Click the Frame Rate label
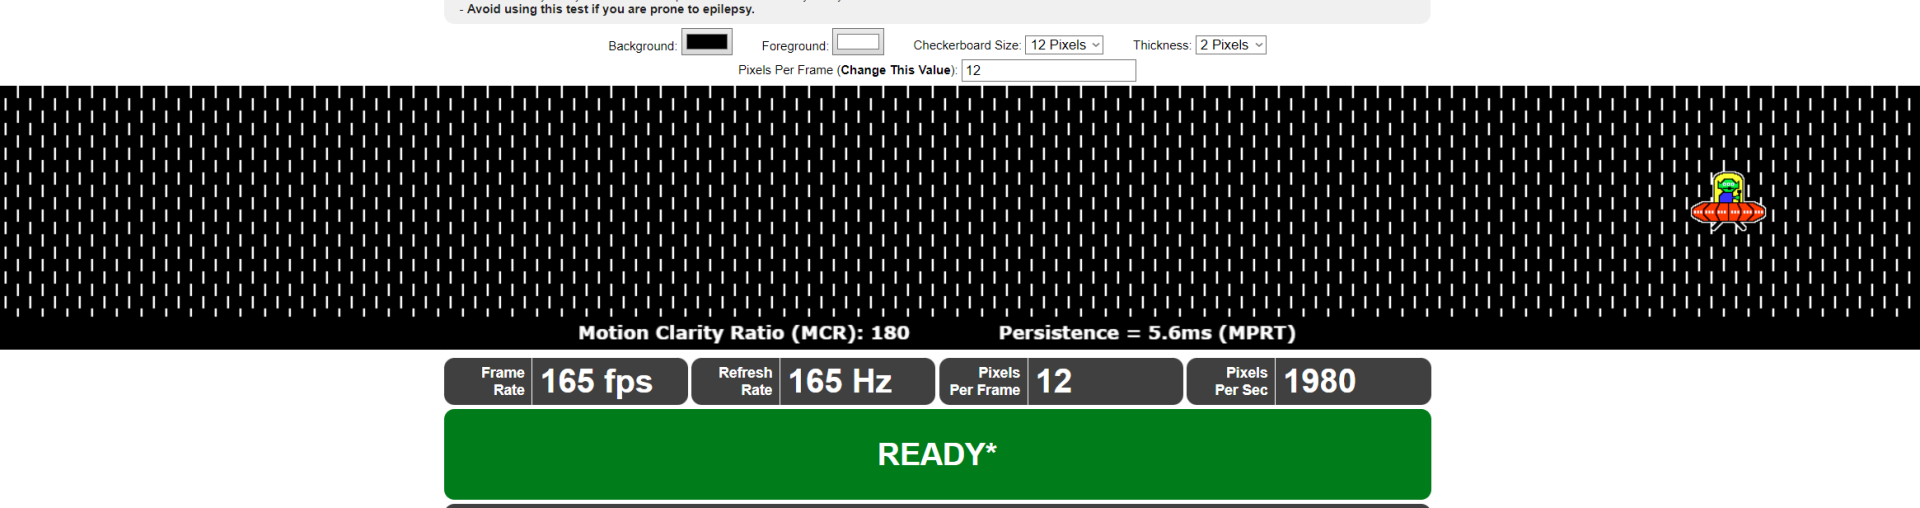This screenshot has height=508, width=1920. point(502,381)
